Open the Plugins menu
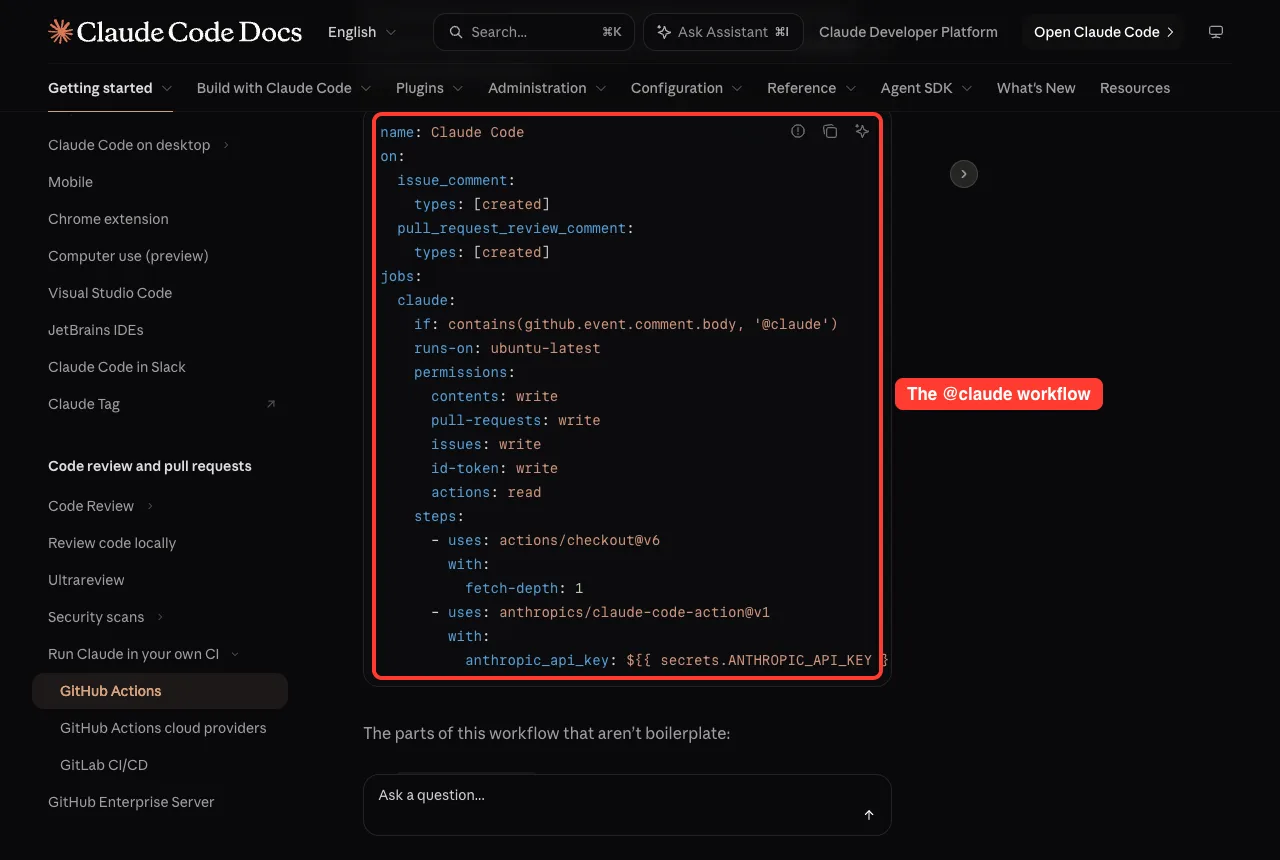1280x860 pixels. coord(430,88)
